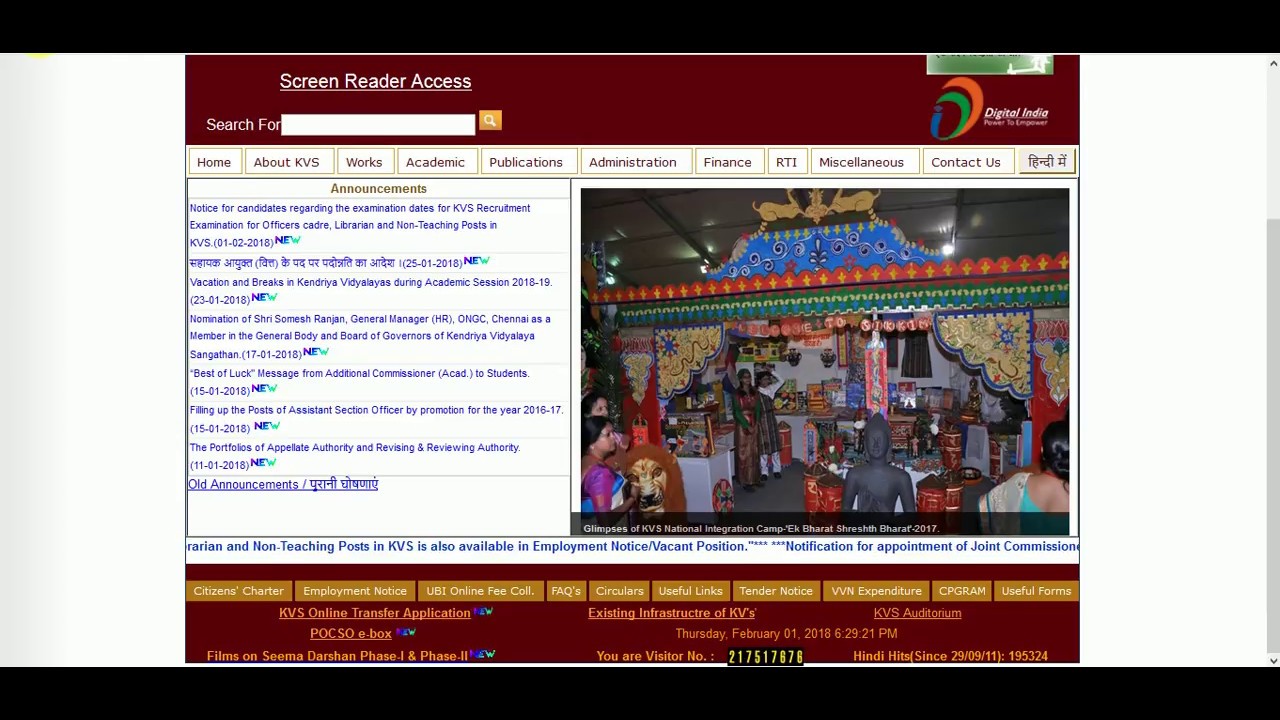Open the KVS Auditorium link
Viewport: 1280px width, 720px height.
coord(917,613)
